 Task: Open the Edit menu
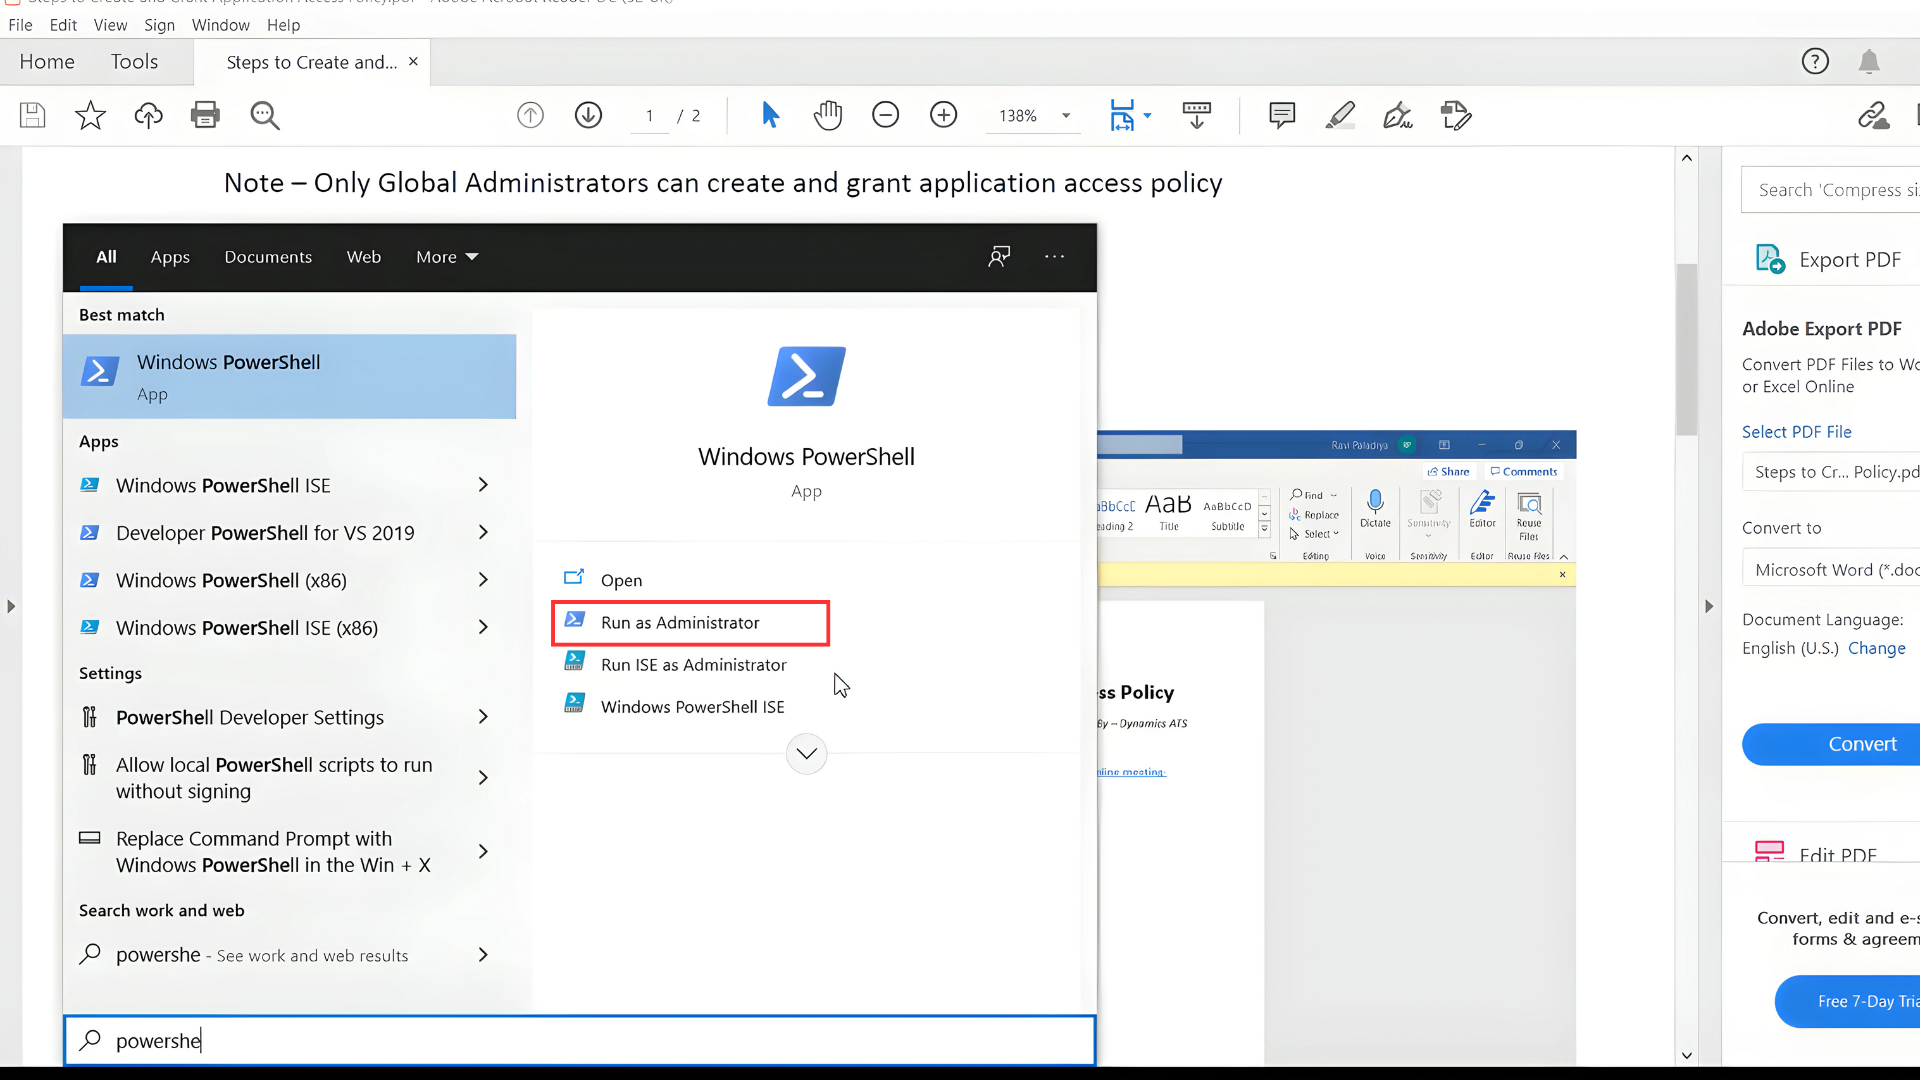[63, 25]
